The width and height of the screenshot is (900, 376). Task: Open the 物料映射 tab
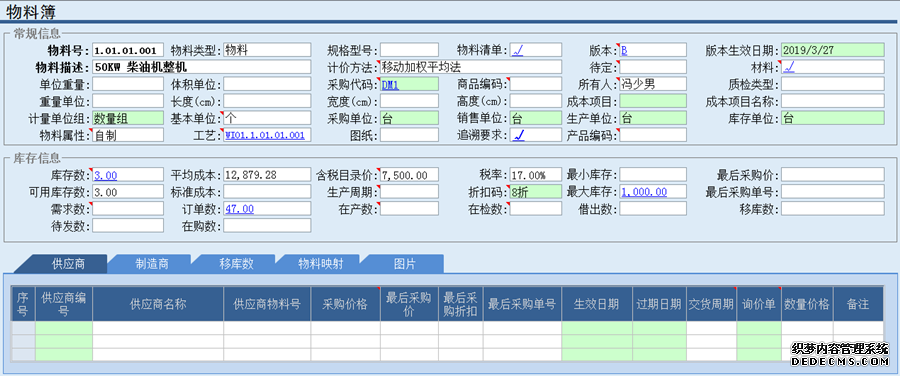pyautogui.click(x=320, y=264)
